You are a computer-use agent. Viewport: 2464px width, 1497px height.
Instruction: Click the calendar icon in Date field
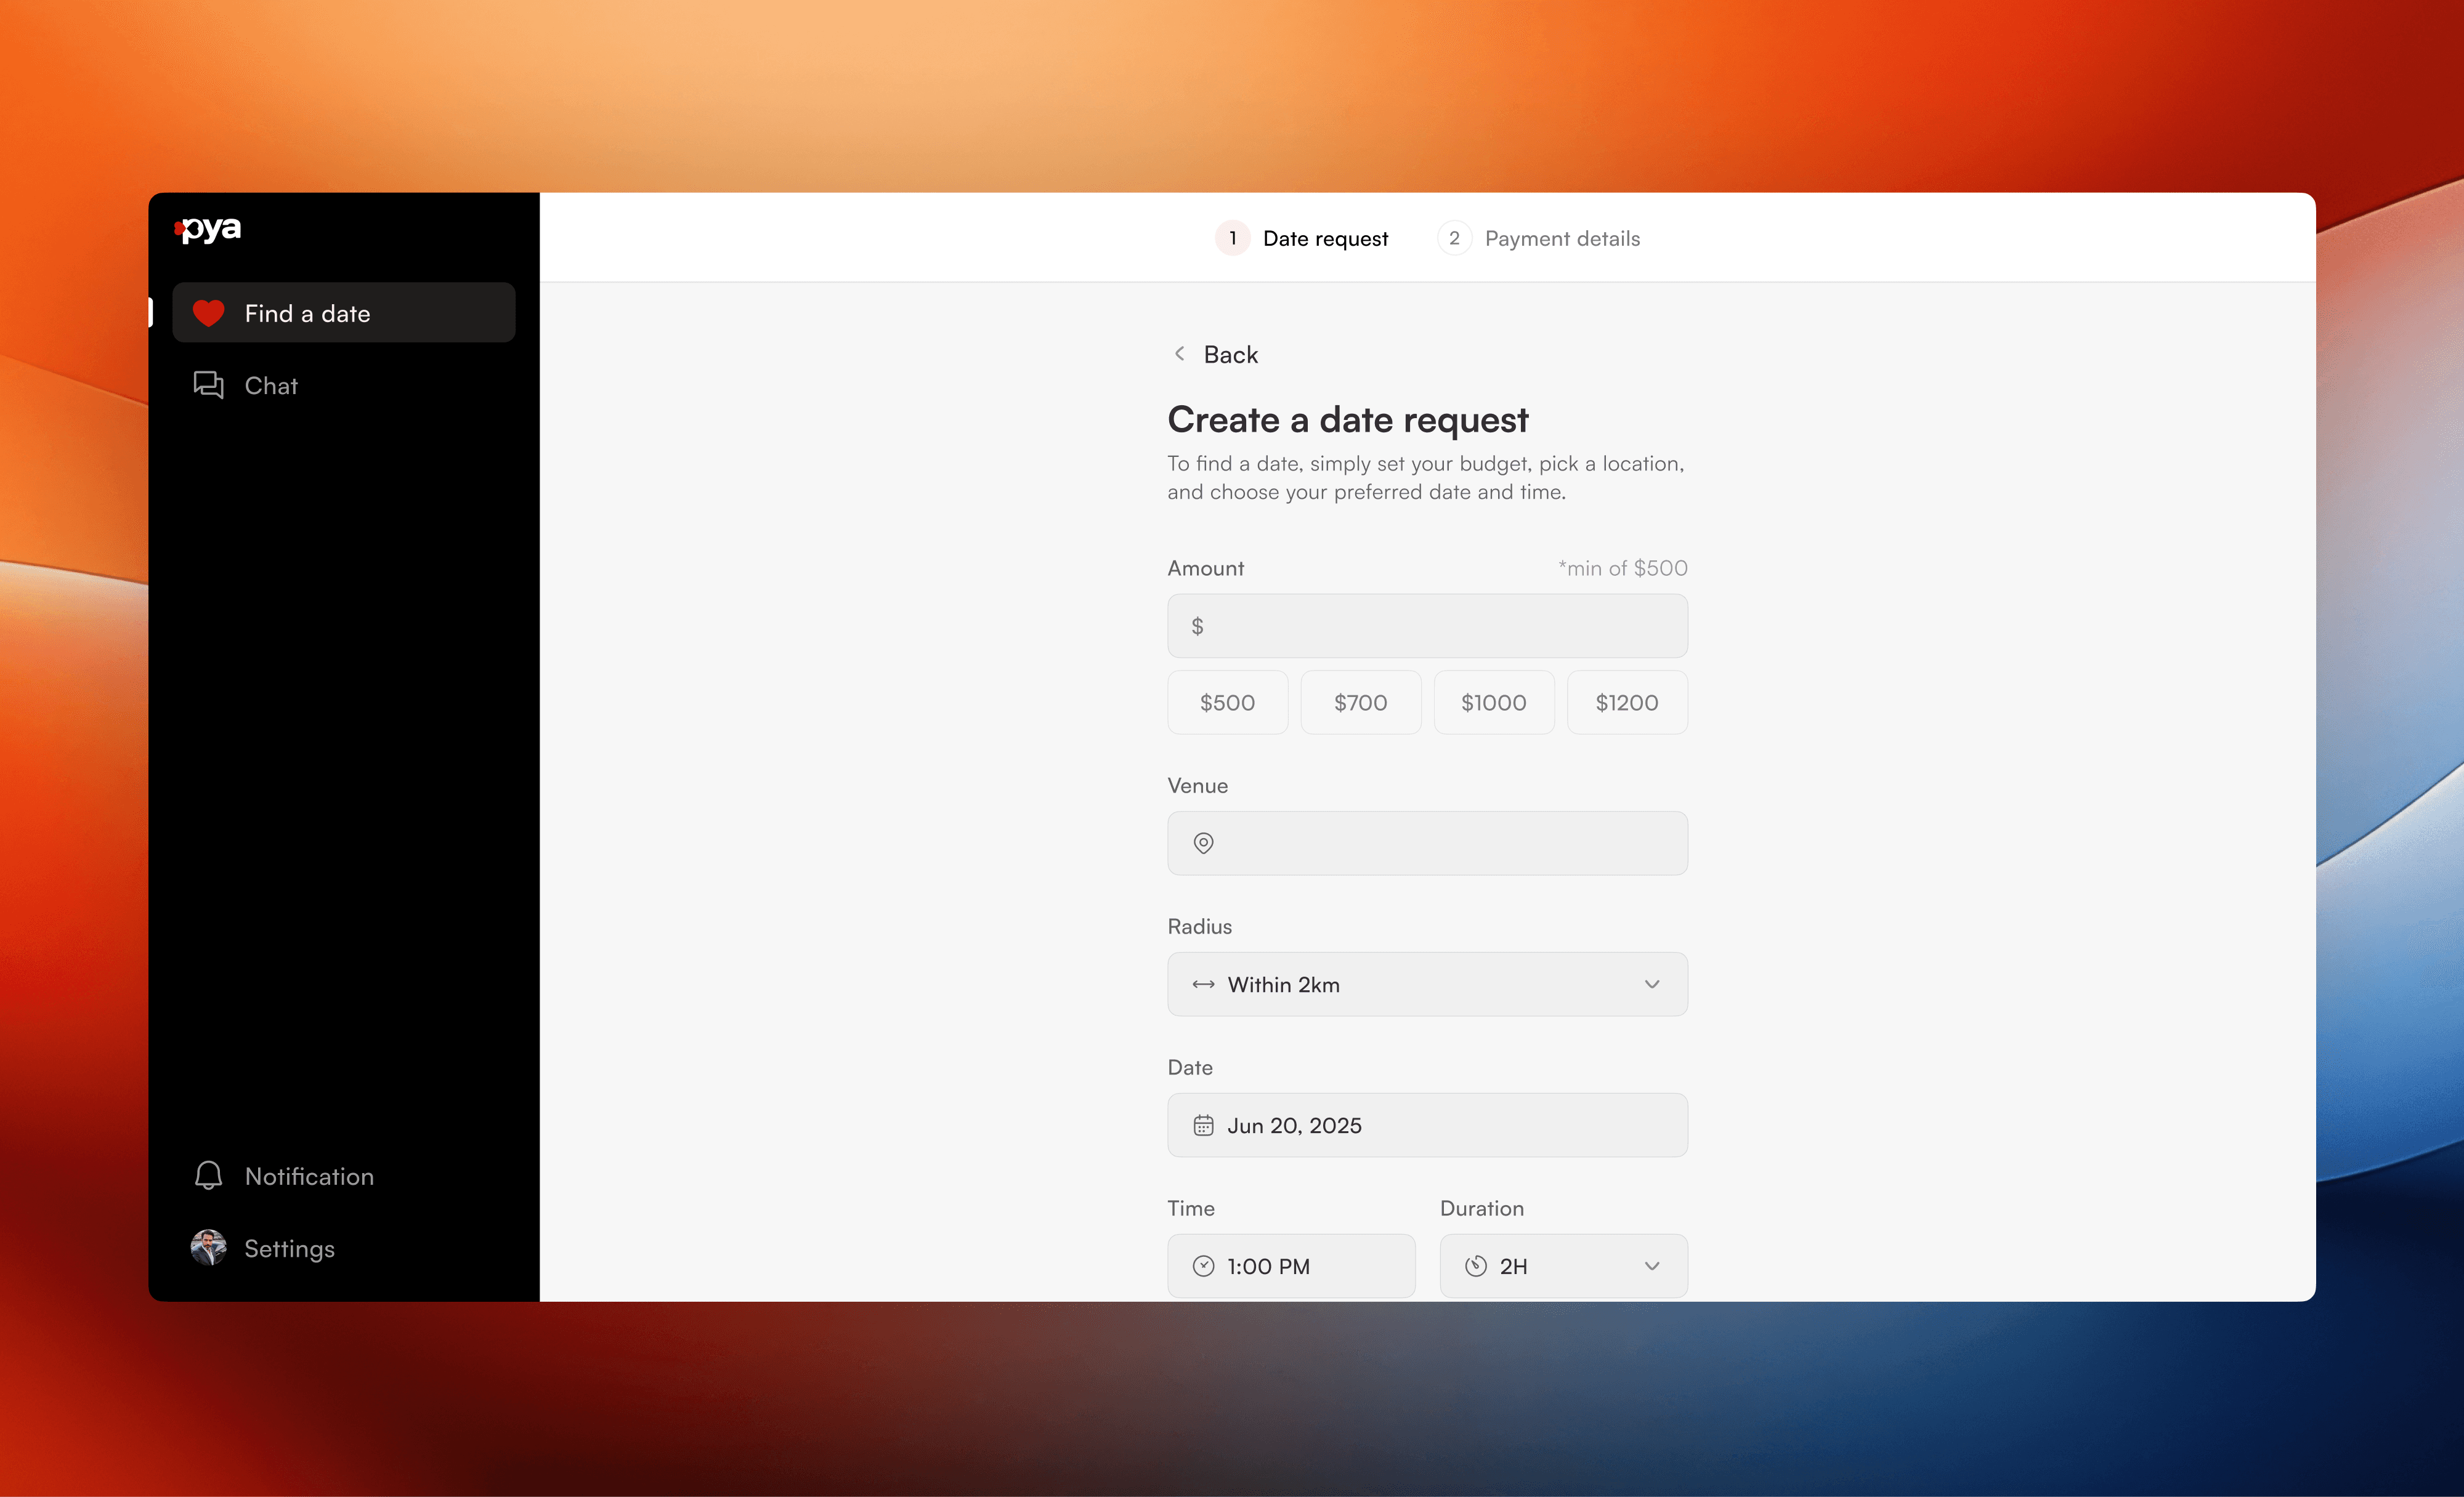(1203, 1125)
